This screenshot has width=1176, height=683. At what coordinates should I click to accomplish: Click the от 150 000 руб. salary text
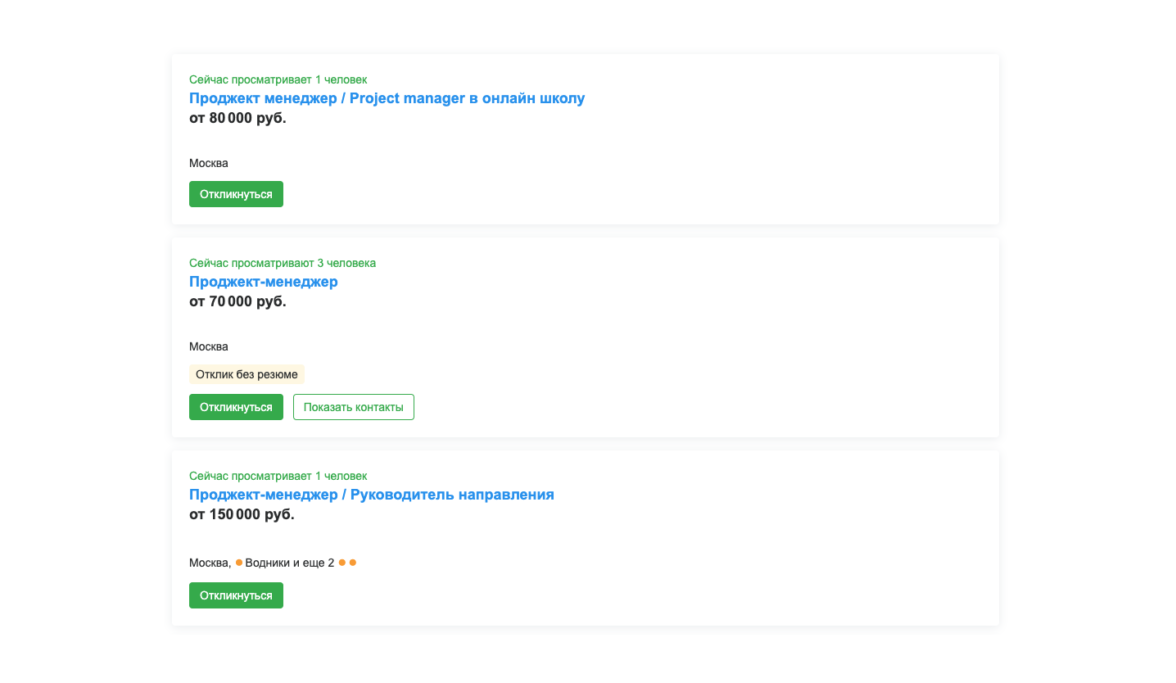click(242, 515)
